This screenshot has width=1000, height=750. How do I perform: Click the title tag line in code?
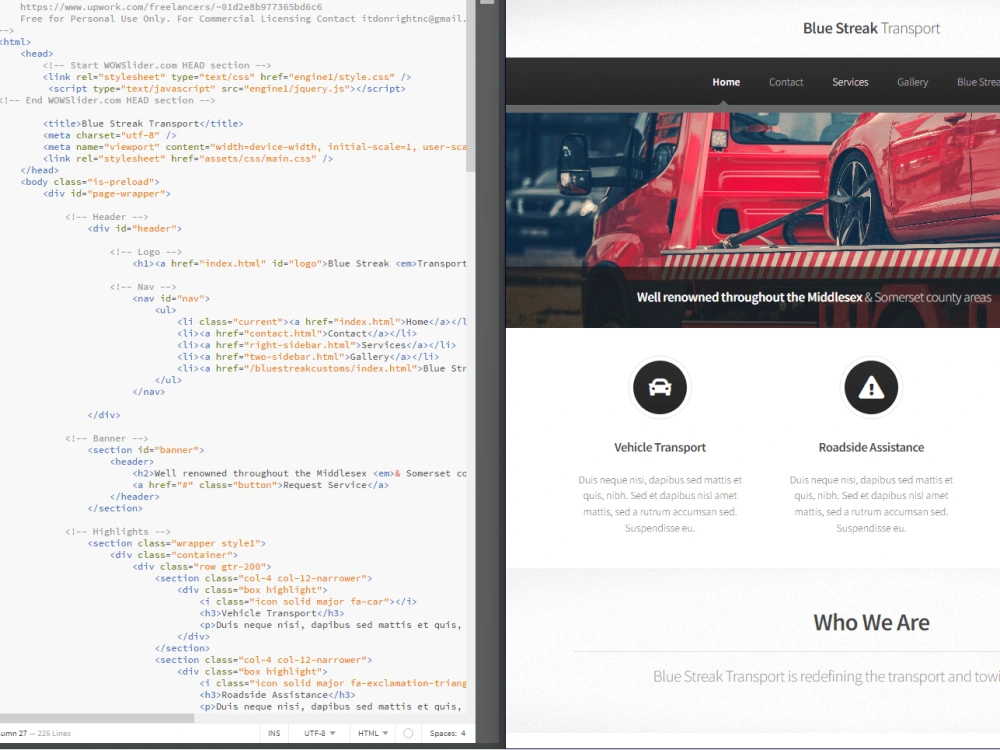[143, 124]
